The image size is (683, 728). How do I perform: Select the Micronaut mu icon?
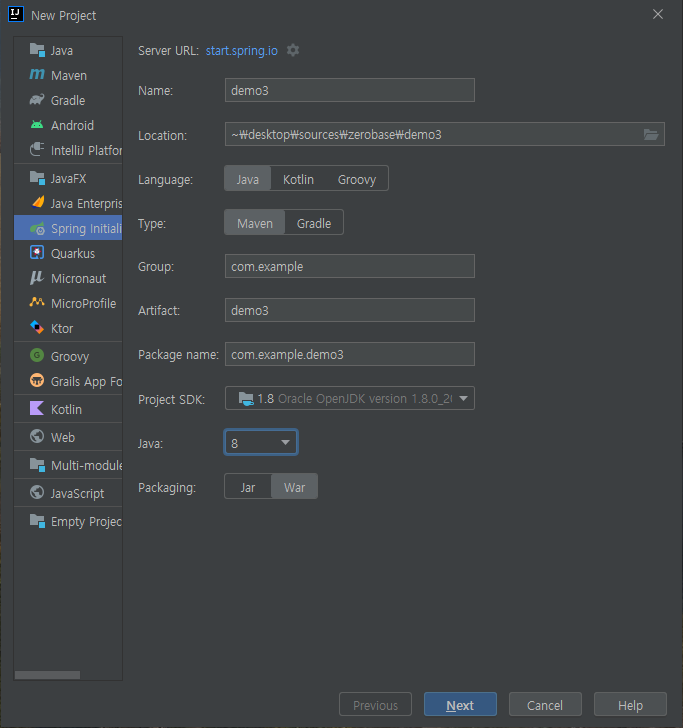click(x=37, y=278)
